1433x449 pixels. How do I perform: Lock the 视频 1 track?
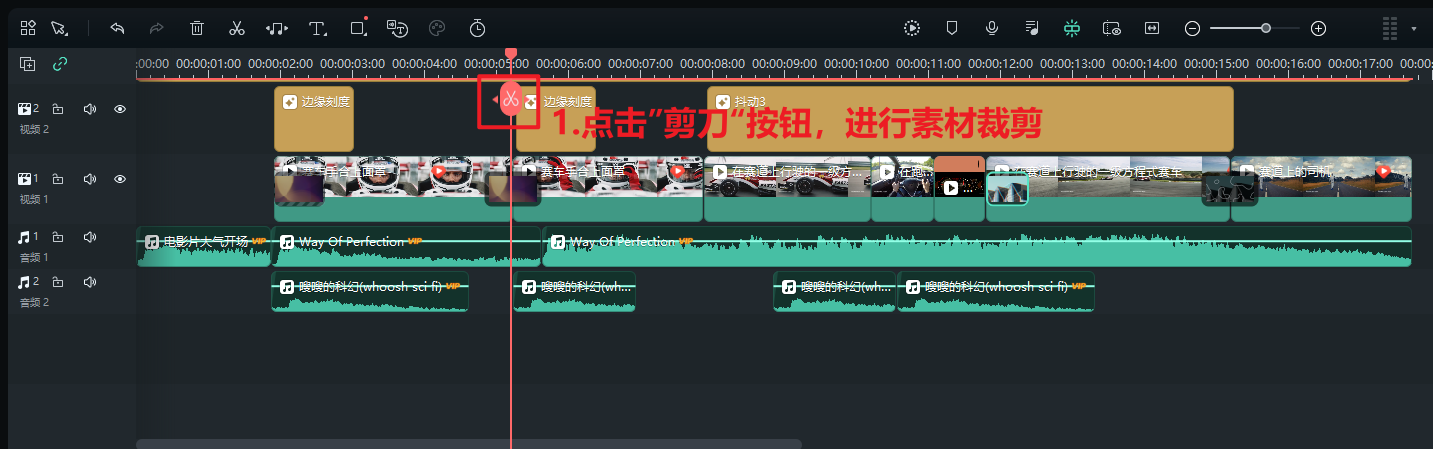coord(58,179)
